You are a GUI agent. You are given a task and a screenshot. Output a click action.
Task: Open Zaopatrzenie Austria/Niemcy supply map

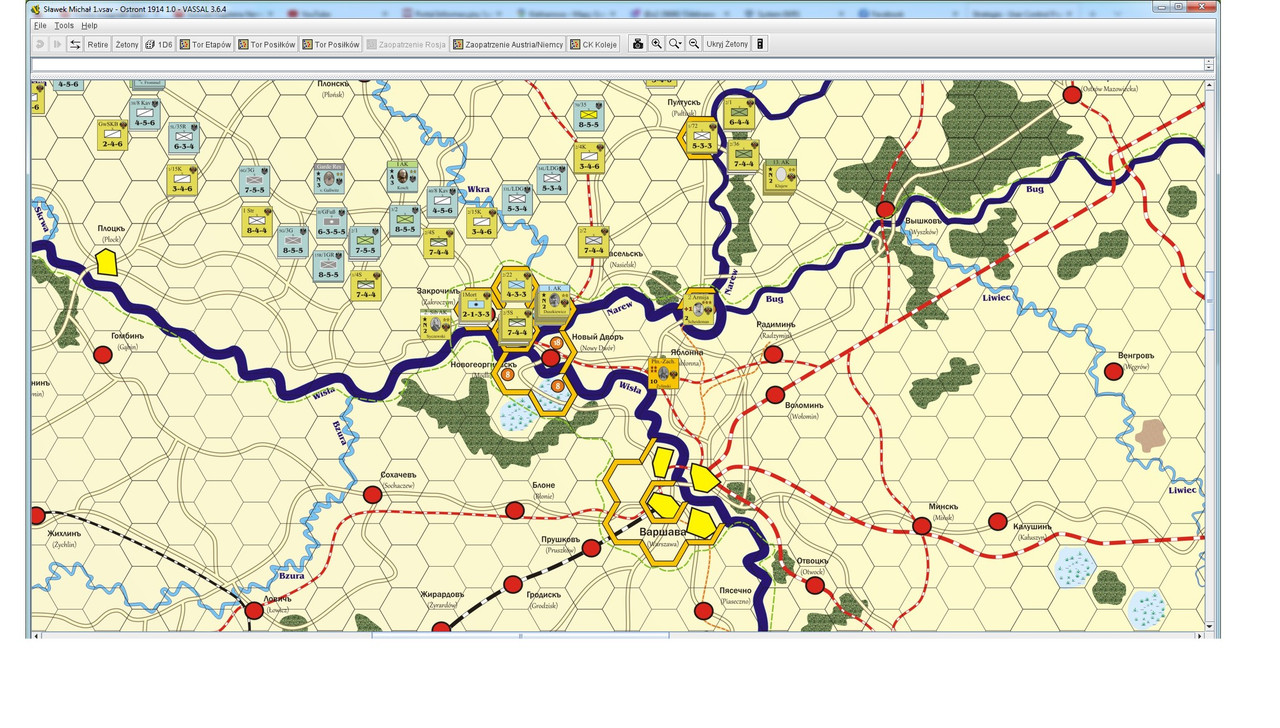coord(508,44)
